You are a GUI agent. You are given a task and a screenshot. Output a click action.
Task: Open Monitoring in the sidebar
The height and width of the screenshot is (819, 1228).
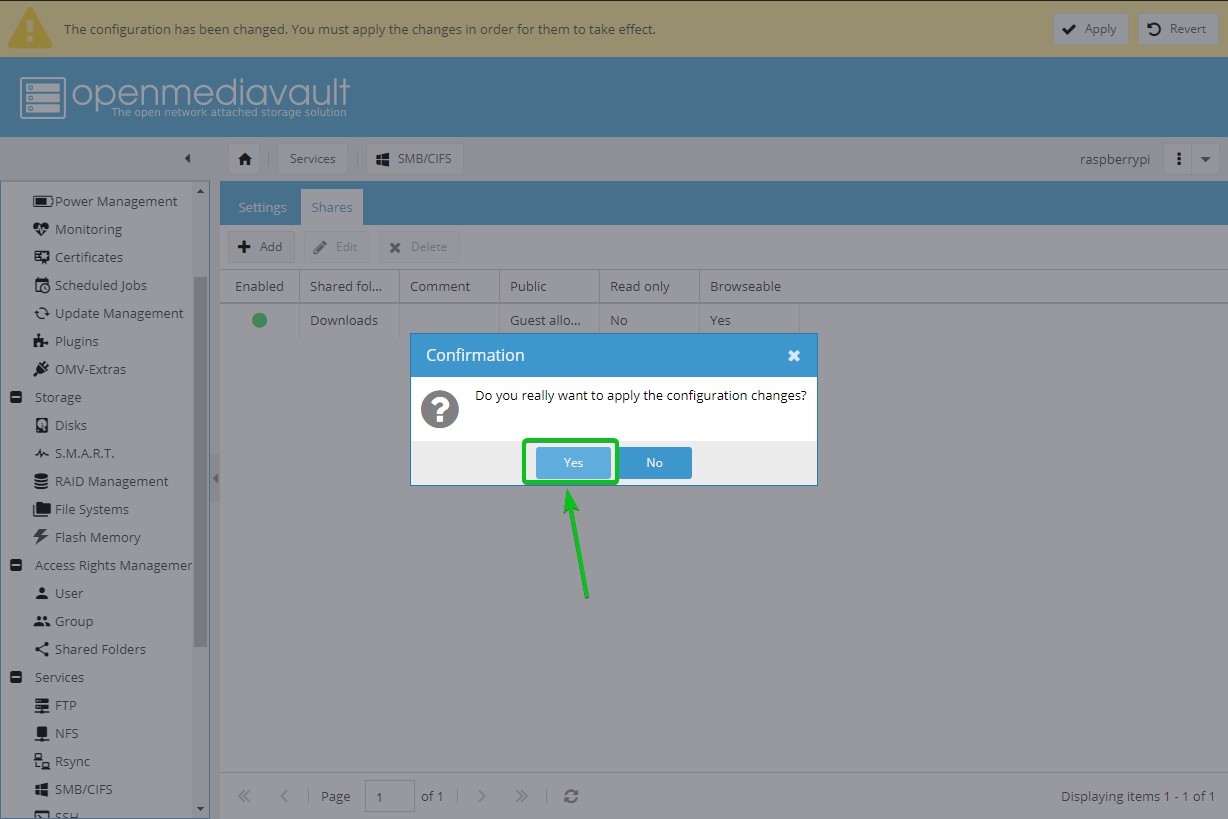point(88,229)
